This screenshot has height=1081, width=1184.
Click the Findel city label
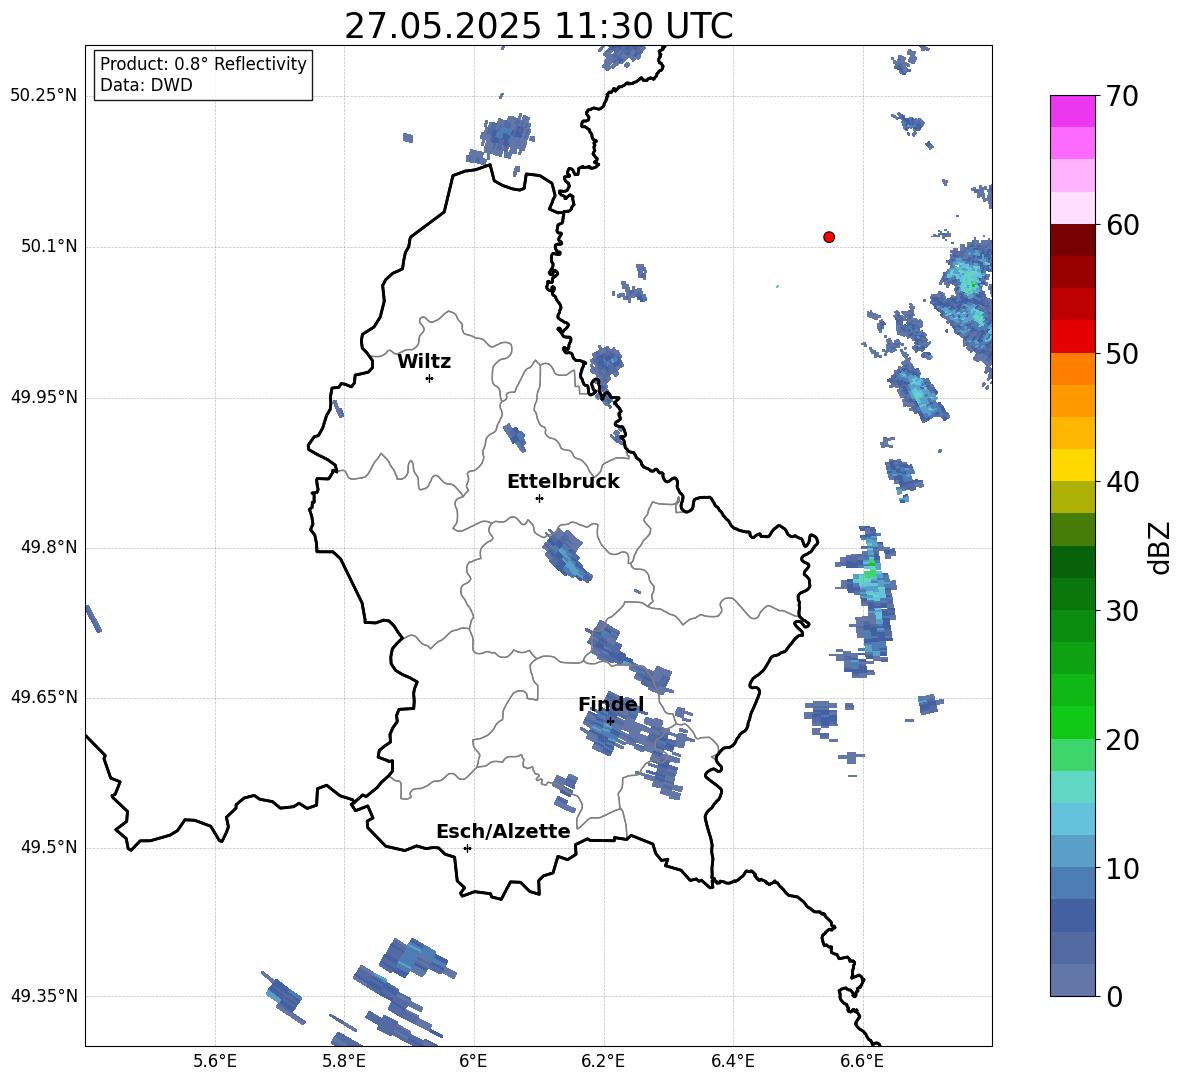click(611, 704)
